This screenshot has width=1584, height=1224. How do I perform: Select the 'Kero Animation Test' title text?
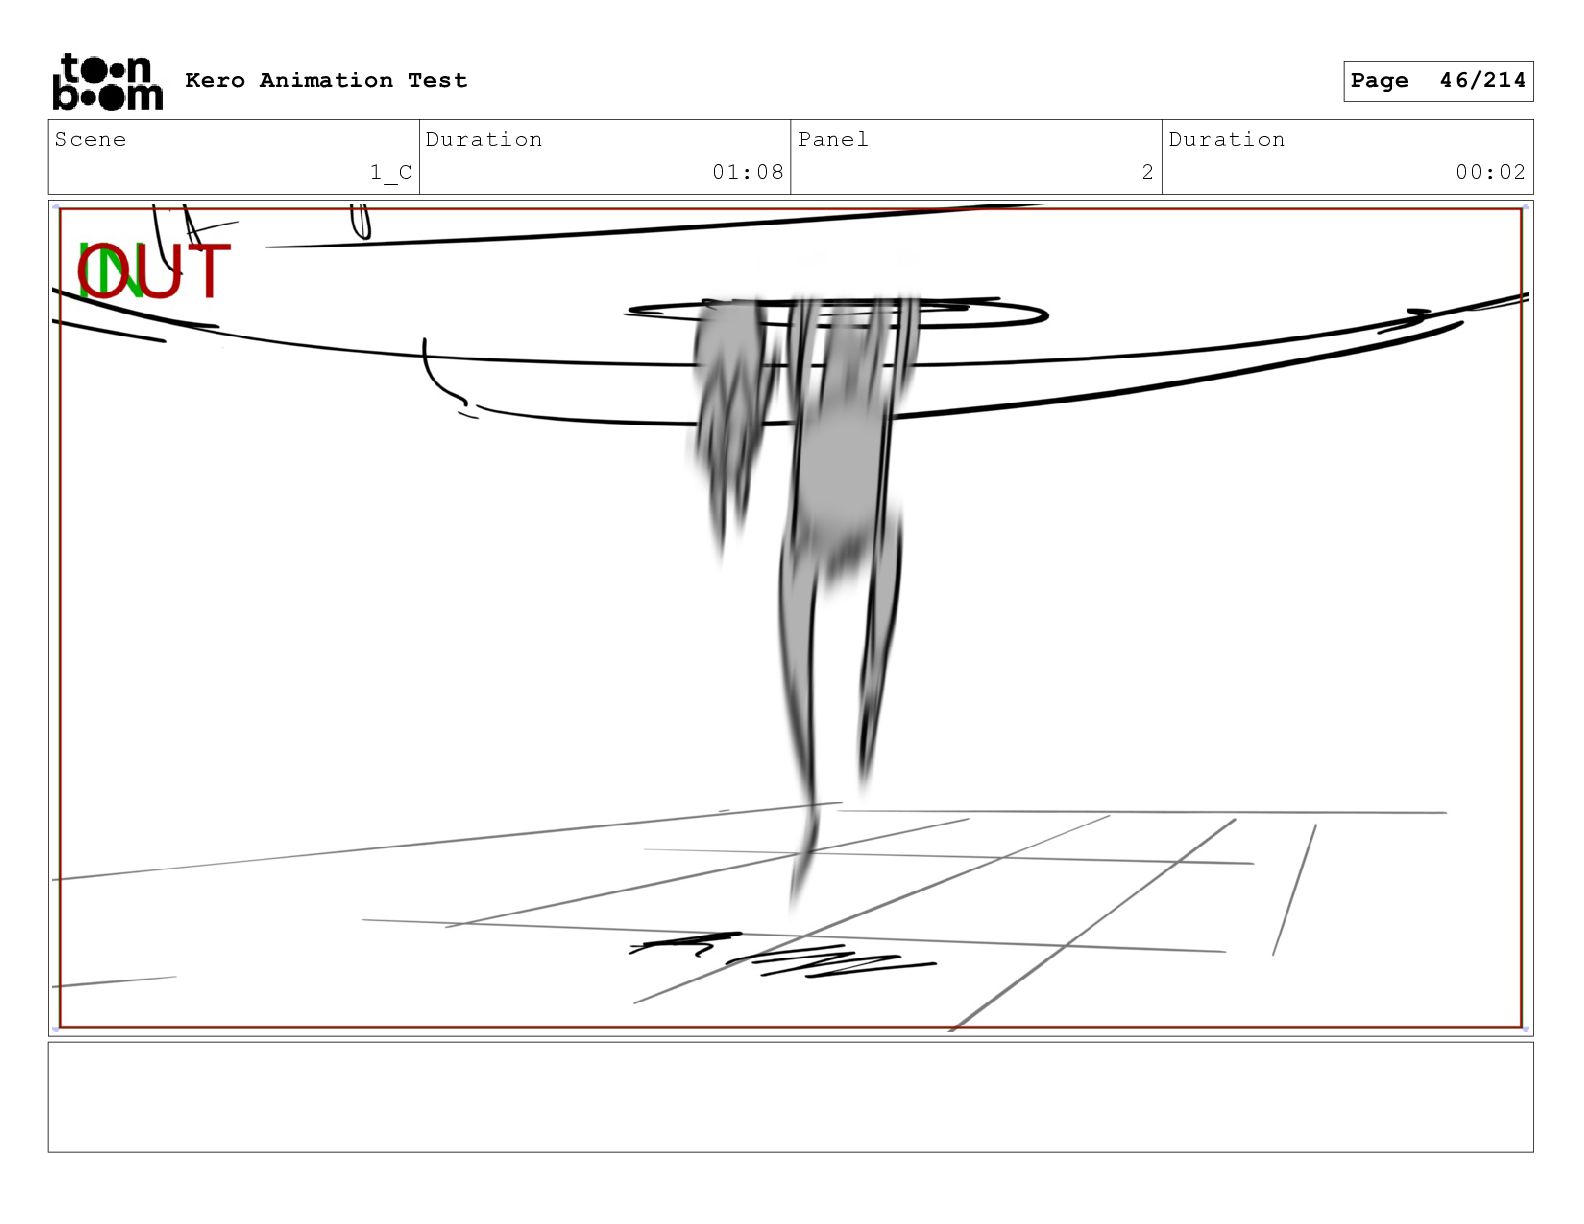point(326,80)
